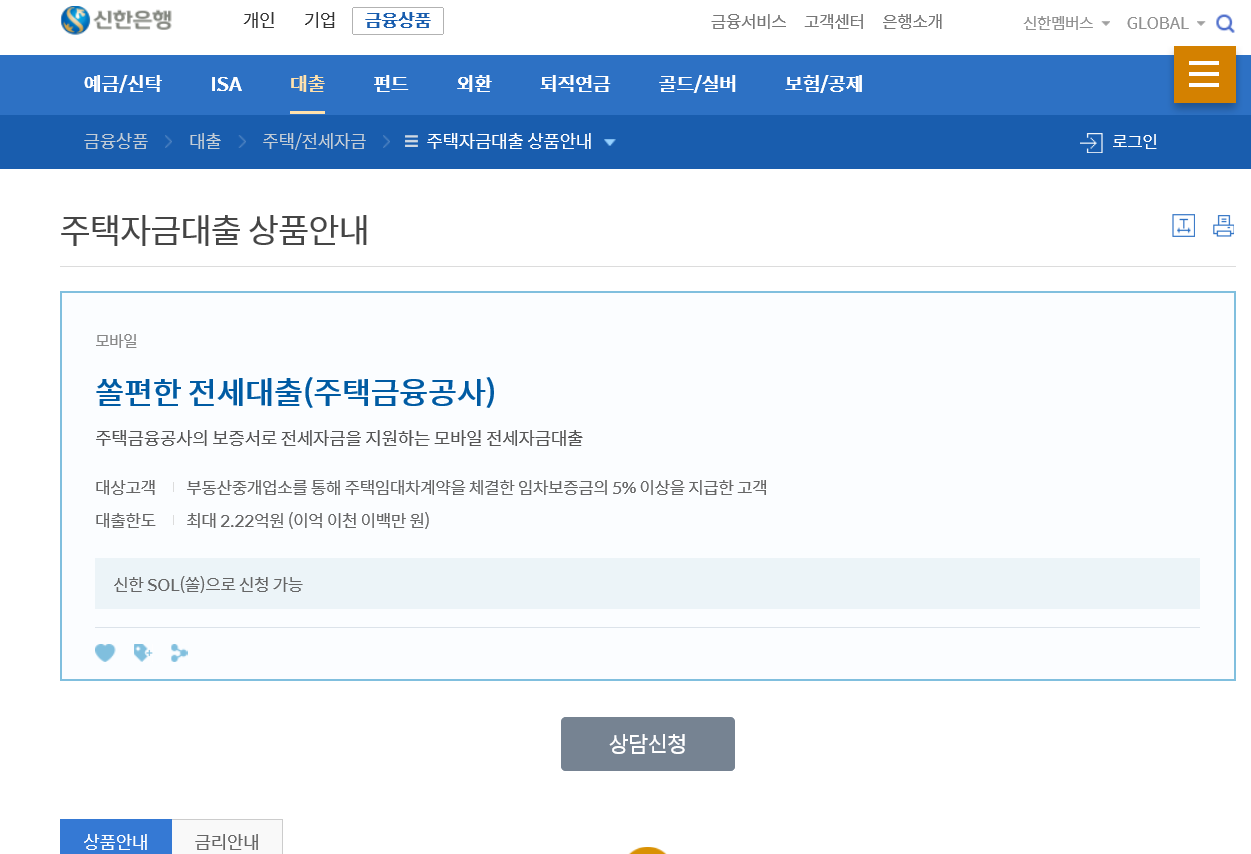Click the 금융상품 breadcrumb
The width and height of the screenshot is (1251, 854).
[116, 142]
